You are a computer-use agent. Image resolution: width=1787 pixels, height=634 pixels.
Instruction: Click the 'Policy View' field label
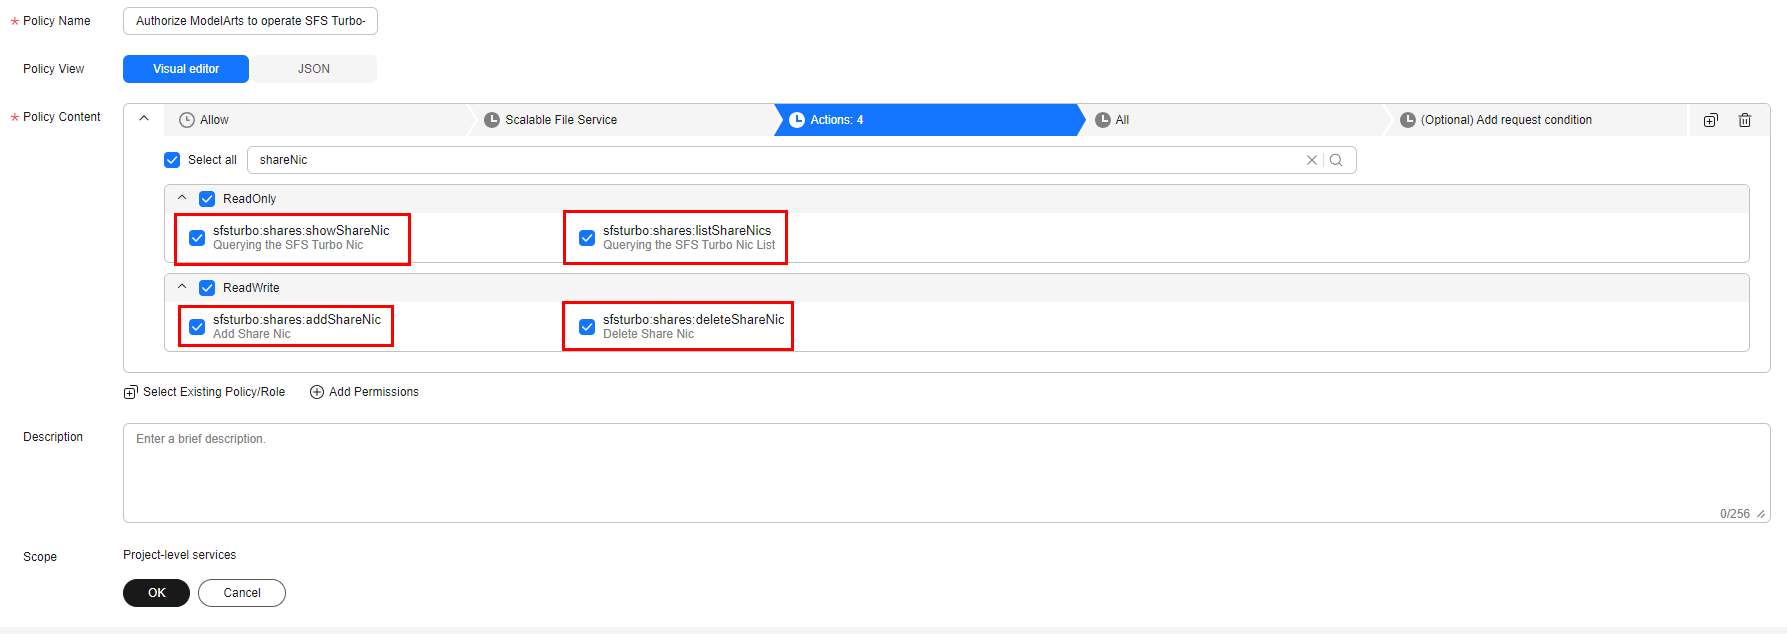pos(54,69)
